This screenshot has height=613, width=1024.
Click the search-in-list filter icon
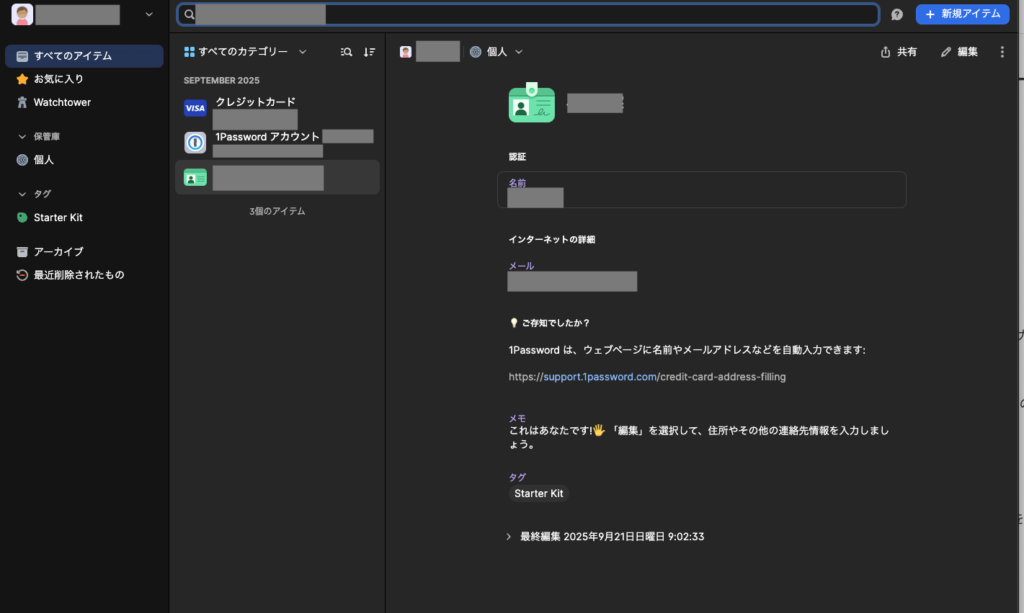[x=346, y=52]
